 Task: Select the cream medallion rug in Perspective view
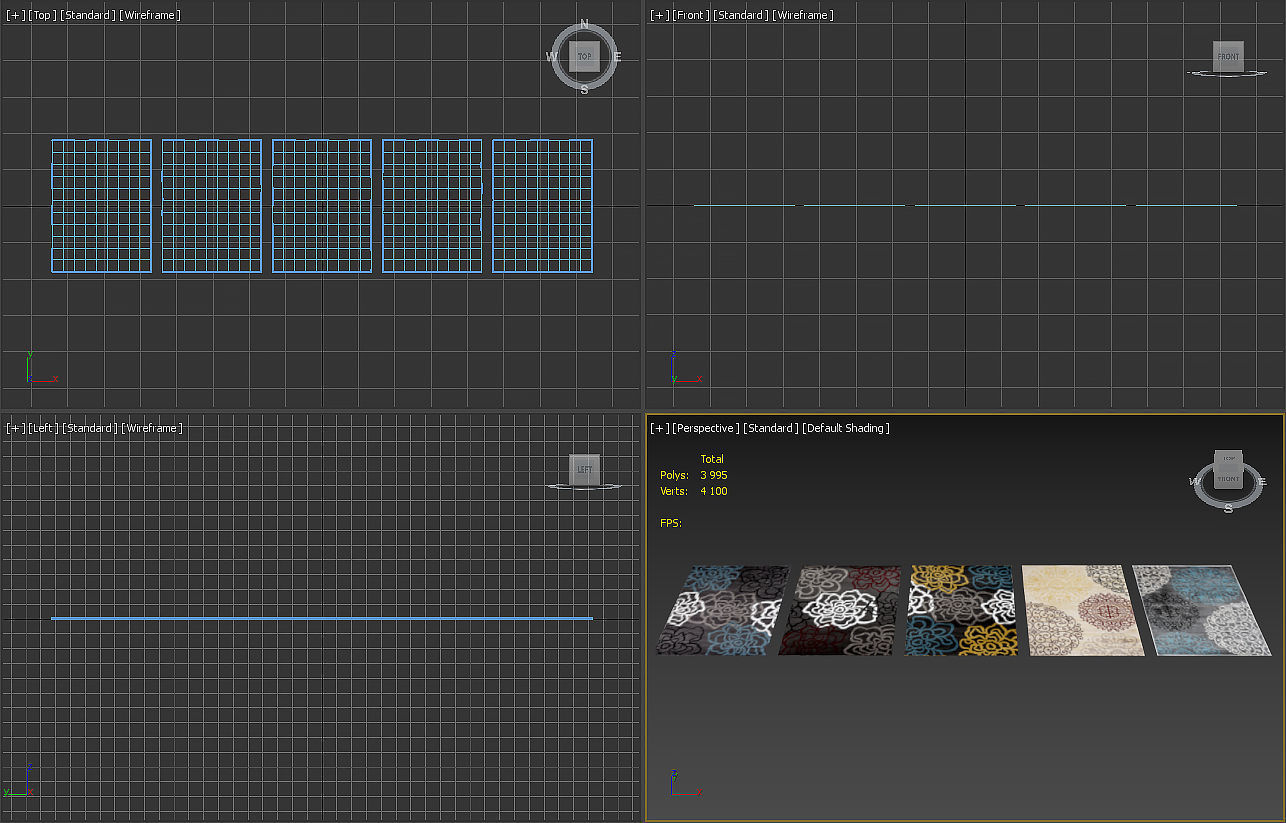(1082, 610)
